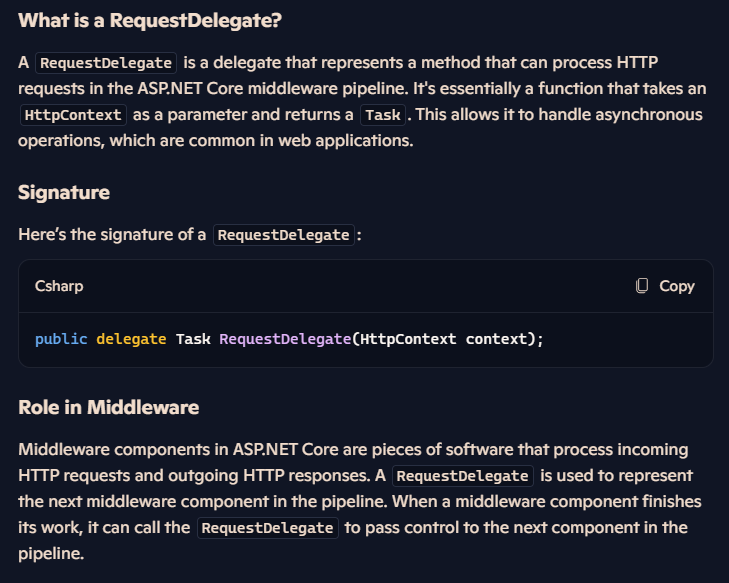
Task: Click the Csharp language label
Action: (59, 286)
